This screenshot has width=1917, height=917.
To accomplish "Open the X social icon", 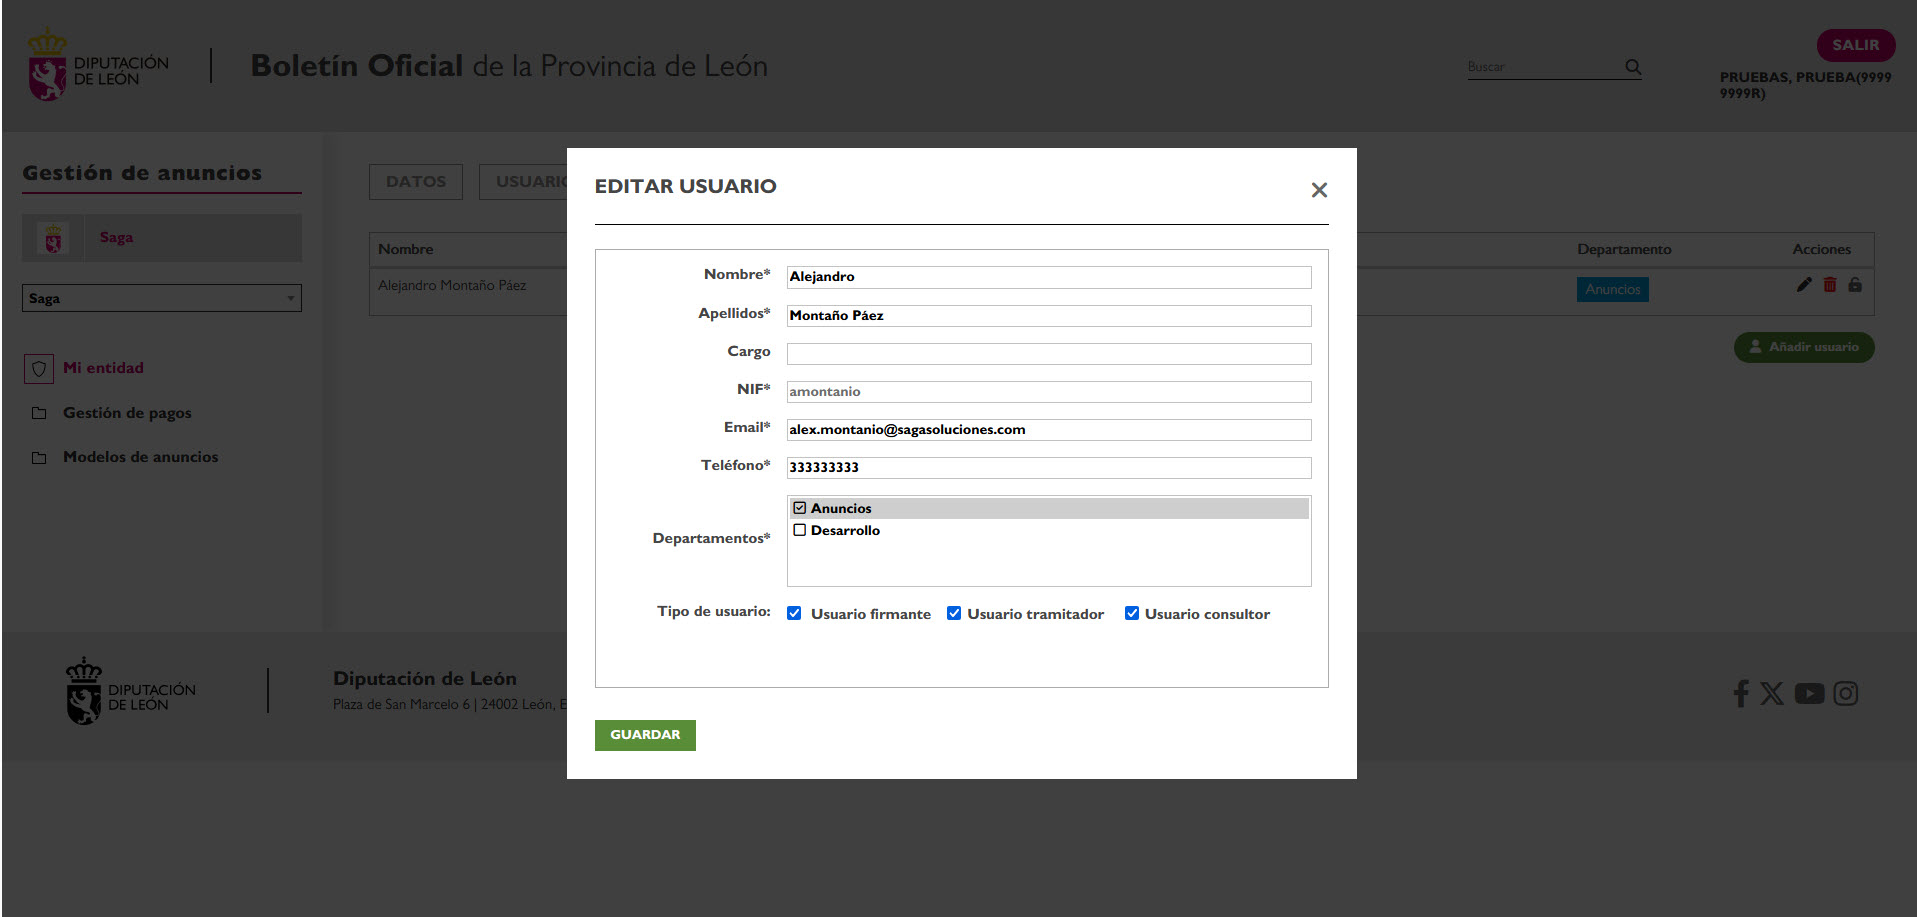I will 1772,693.
